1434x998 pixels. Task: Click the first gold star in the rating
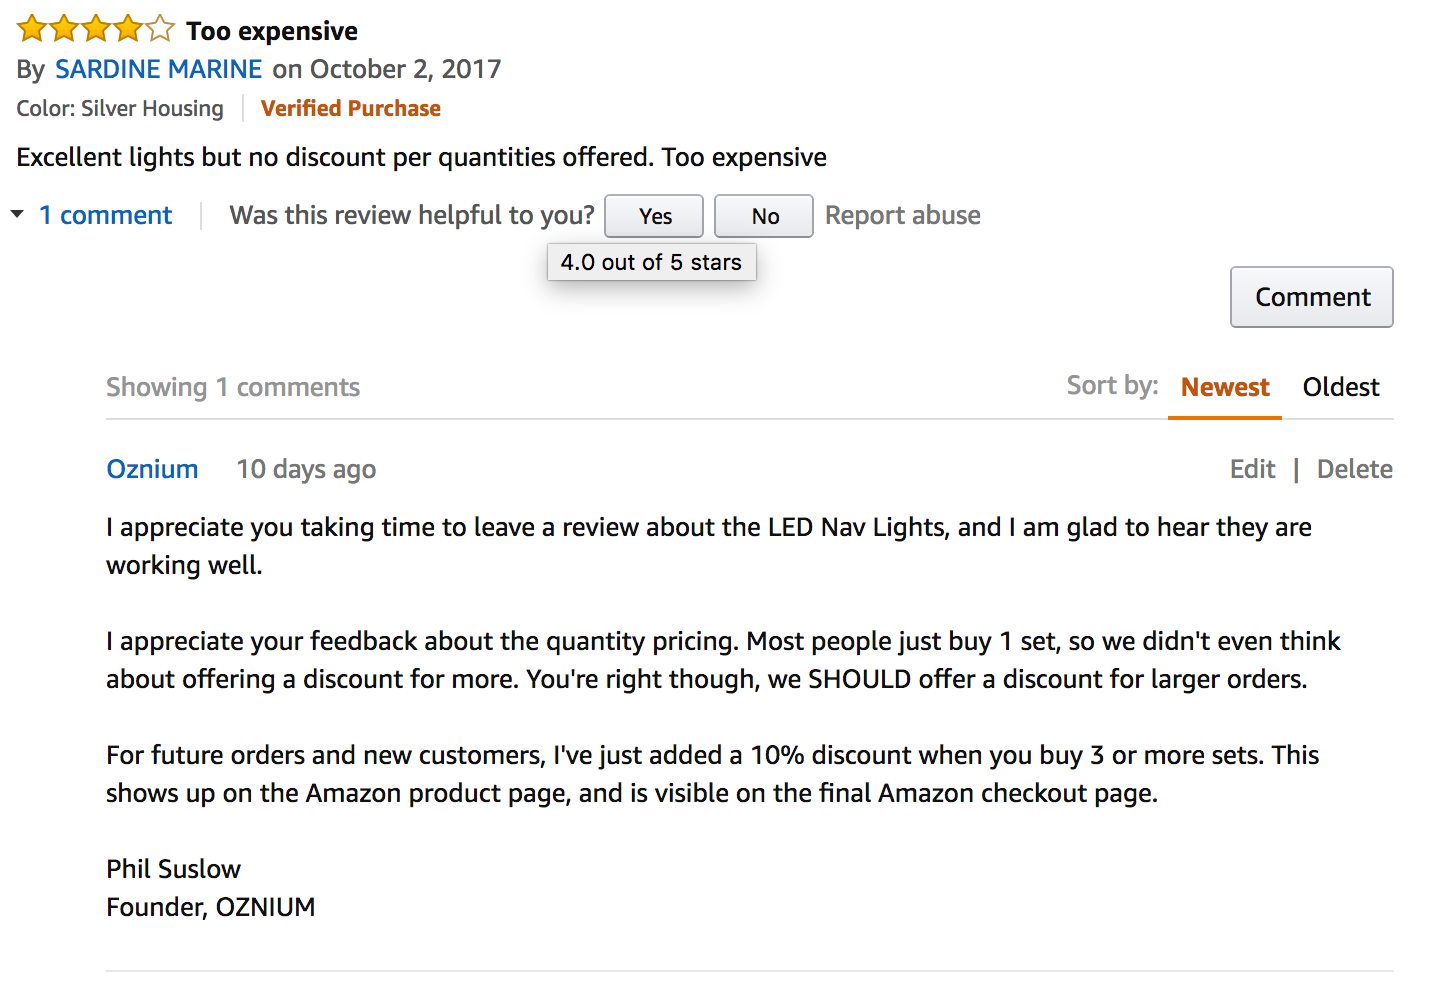coord(31,28)
